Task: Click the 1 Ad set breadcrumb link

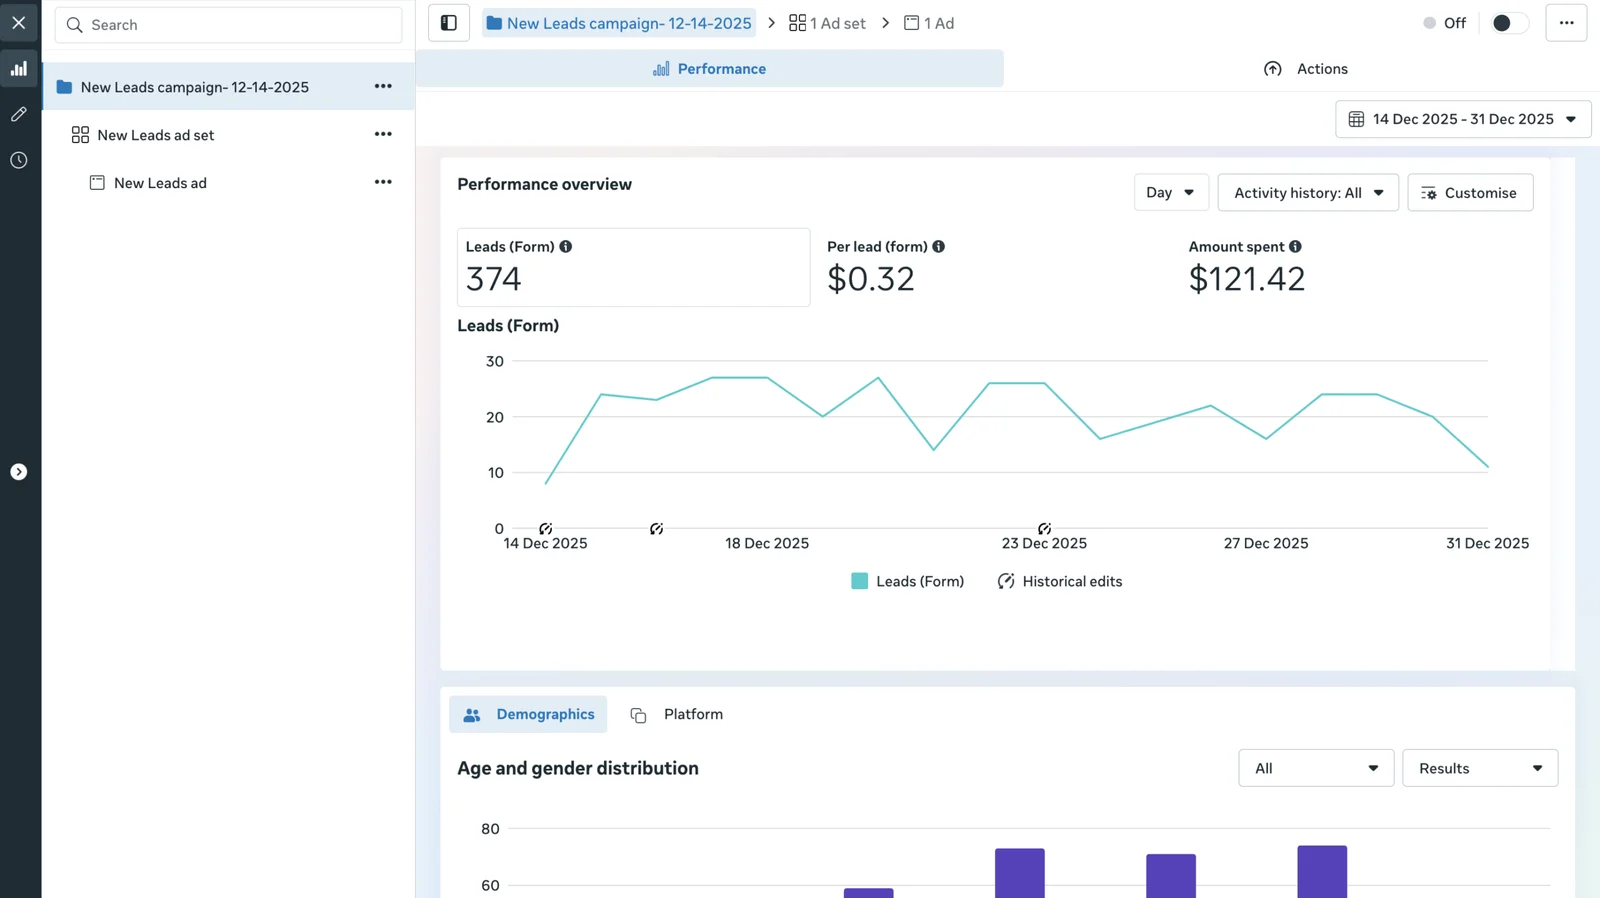Action: tap(827, 23)
